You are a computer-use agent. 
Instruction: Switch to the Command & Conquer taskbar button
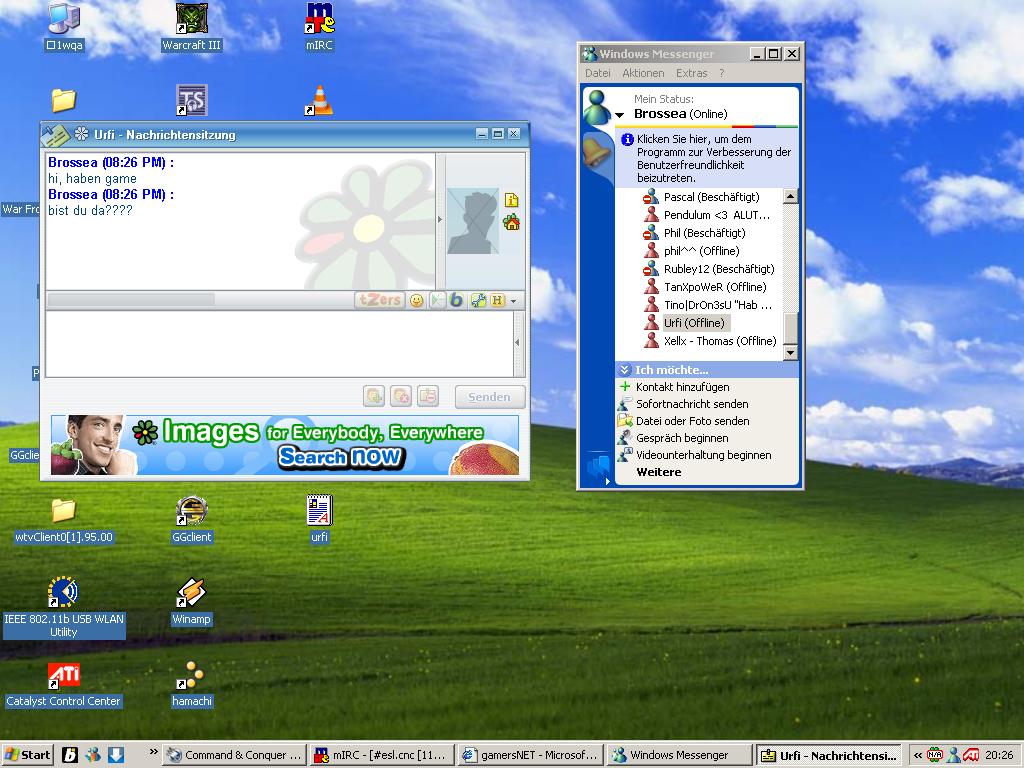pyautogui.click(x=233, y=755)
